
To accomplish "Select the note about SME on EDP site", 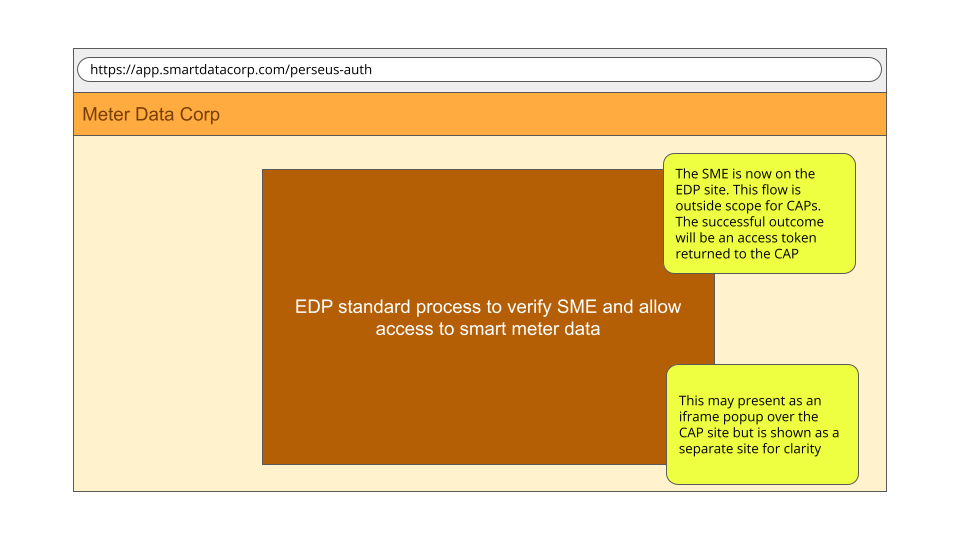I will [x=759, y=213].
